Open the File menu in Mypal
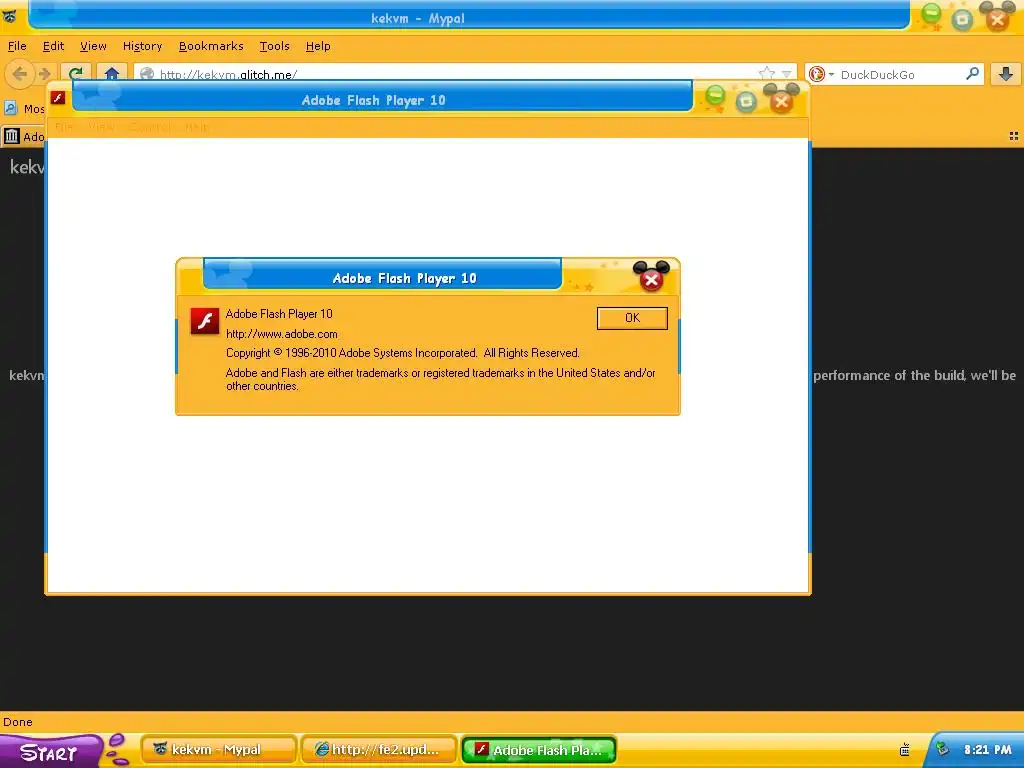The height and width of the screenshot is (768, 1024). point(17,46)
